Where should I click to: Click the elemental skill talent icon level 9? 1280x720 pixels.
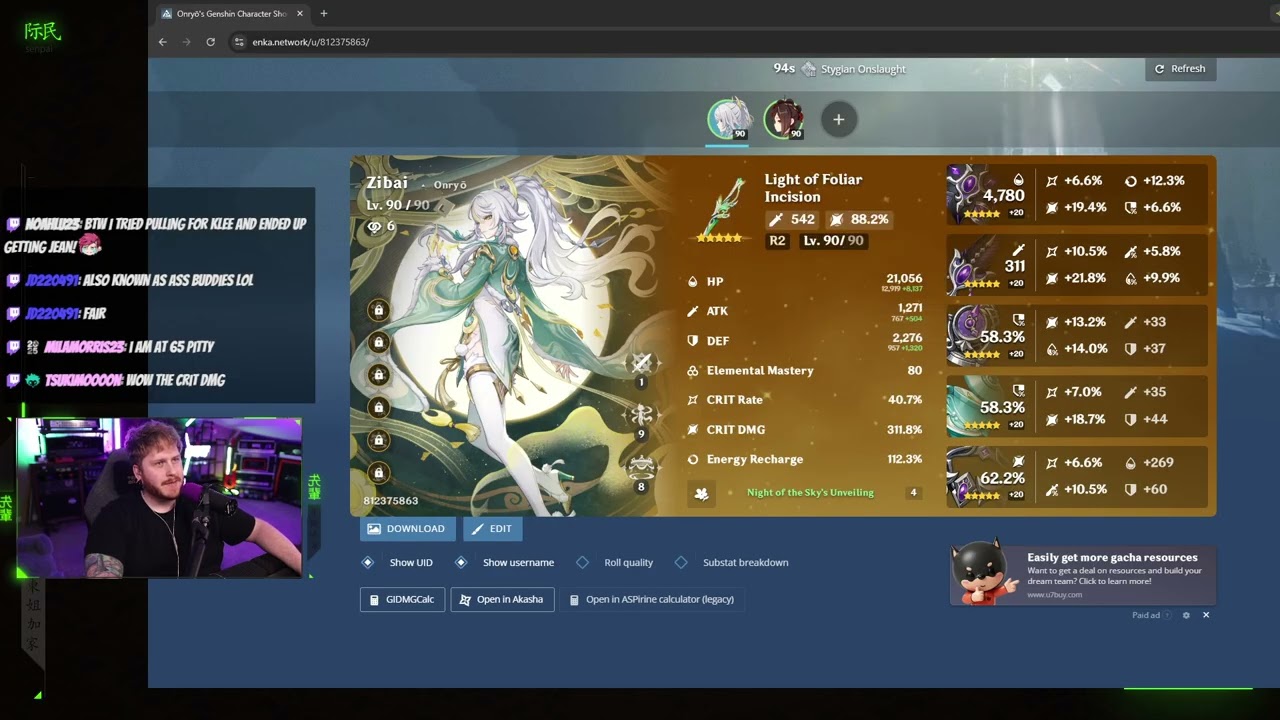coord(641,415)
